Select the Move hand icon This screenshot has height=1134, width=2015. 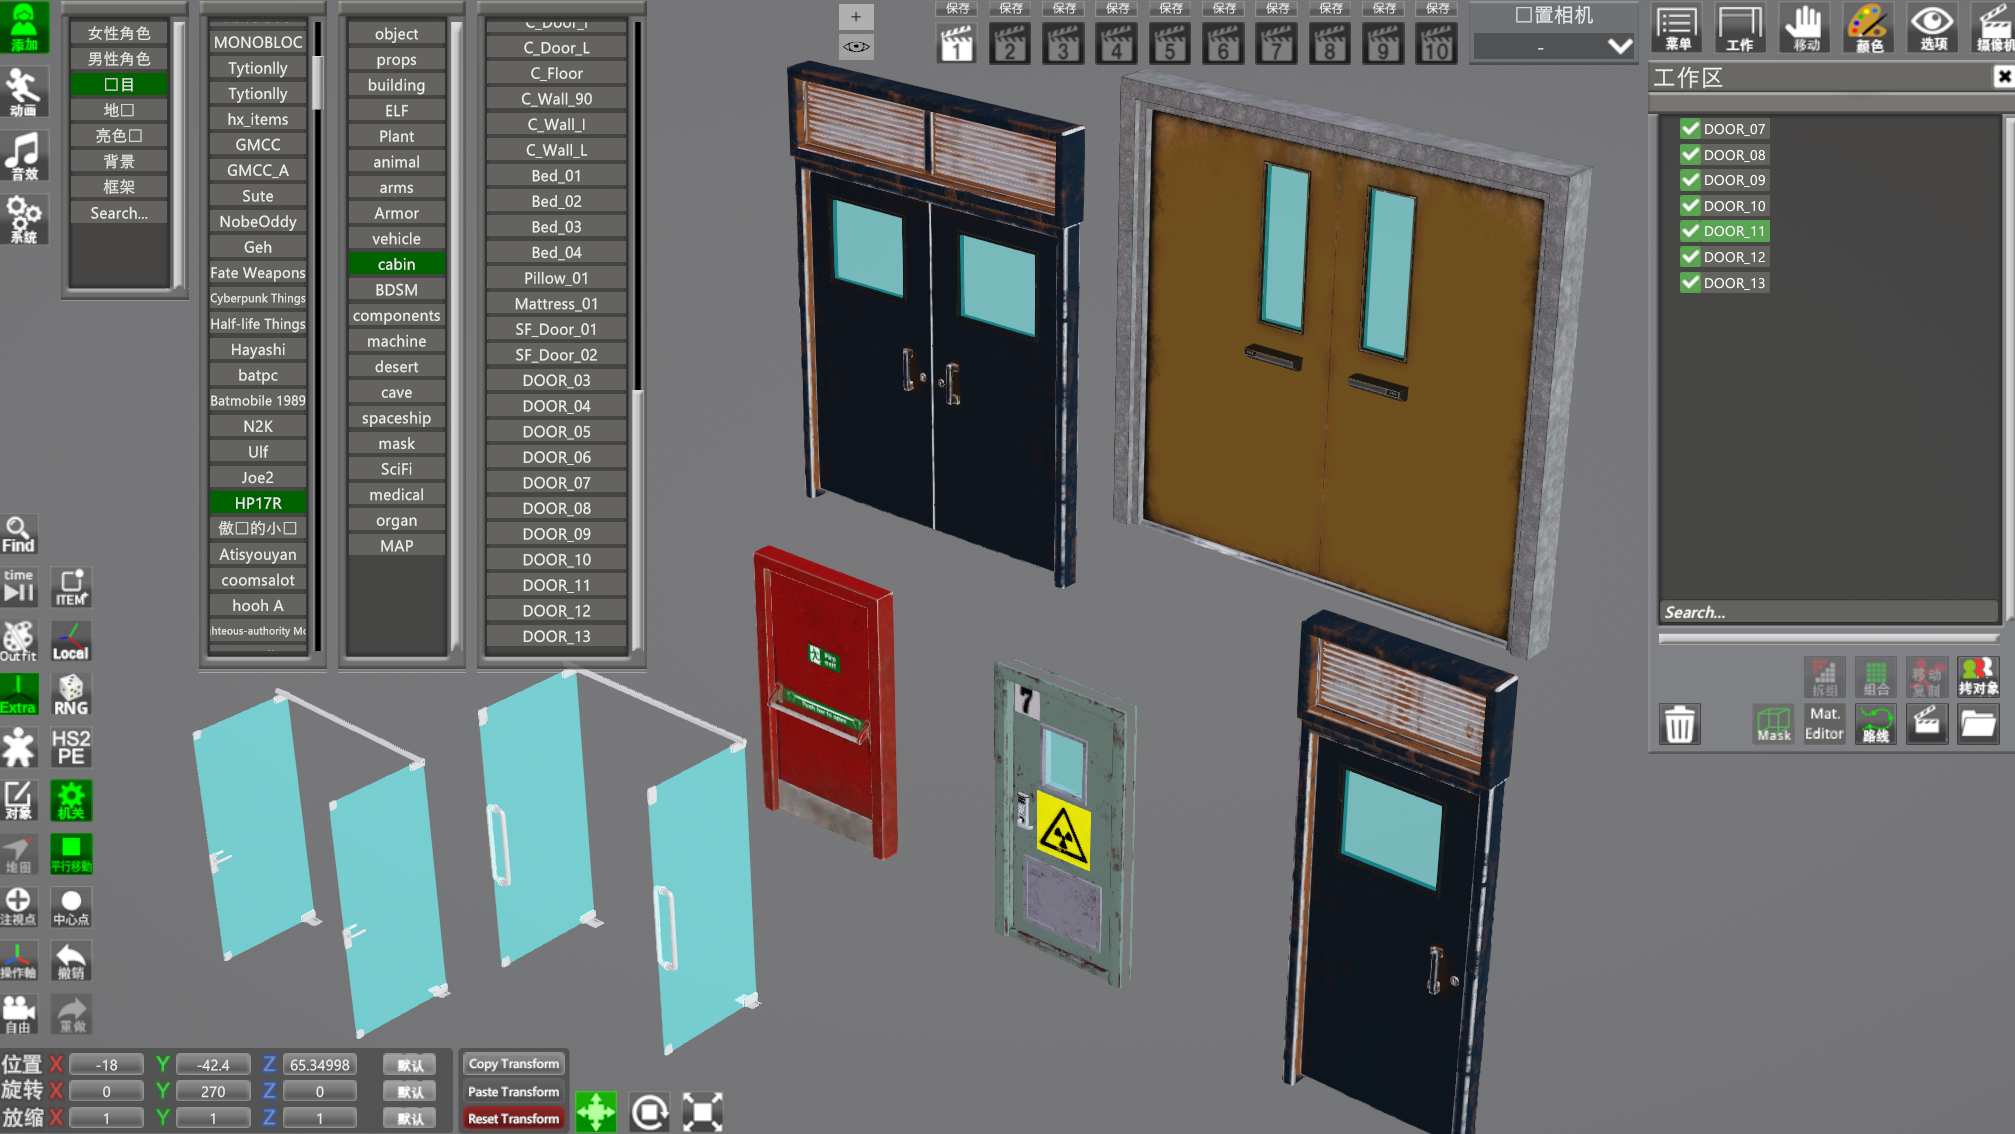pyautogui.click(x=1805, y=27)
